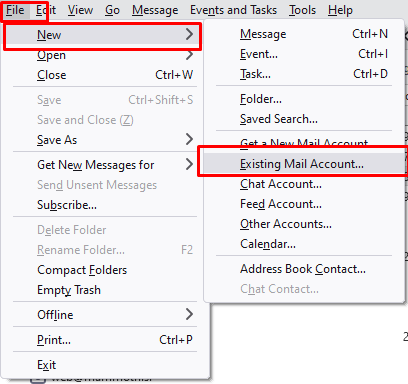
Task: Open the View menu
Action: (x=80, y=10)
